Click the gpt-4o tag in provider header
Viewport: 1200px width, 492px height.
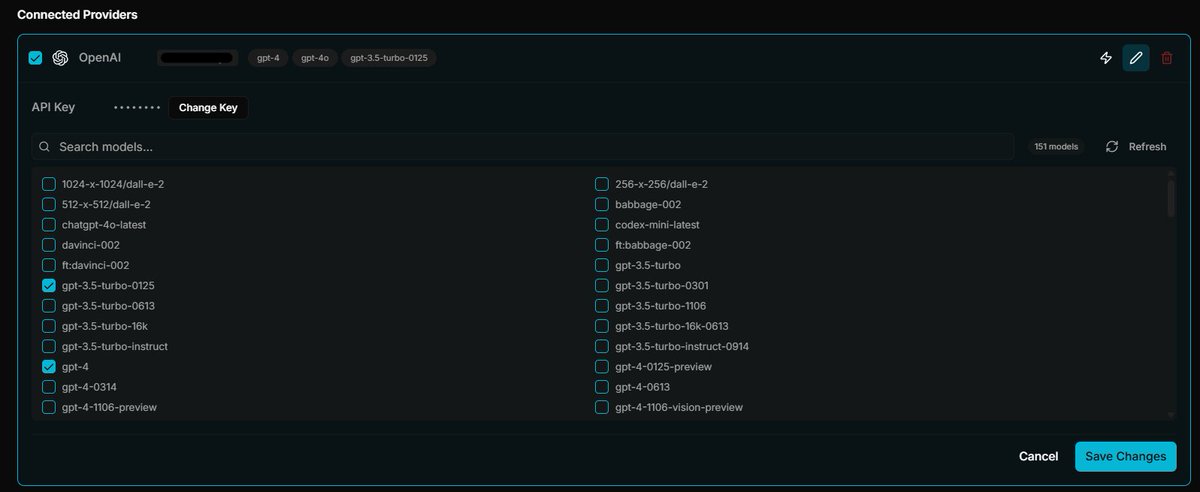click(315, 58)
